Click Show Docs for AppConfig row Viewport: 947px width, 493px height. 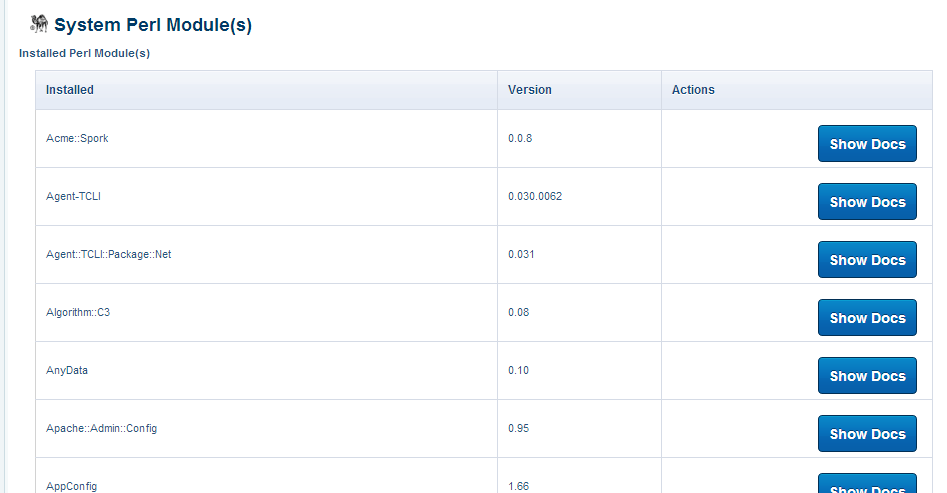pos(867,485)
